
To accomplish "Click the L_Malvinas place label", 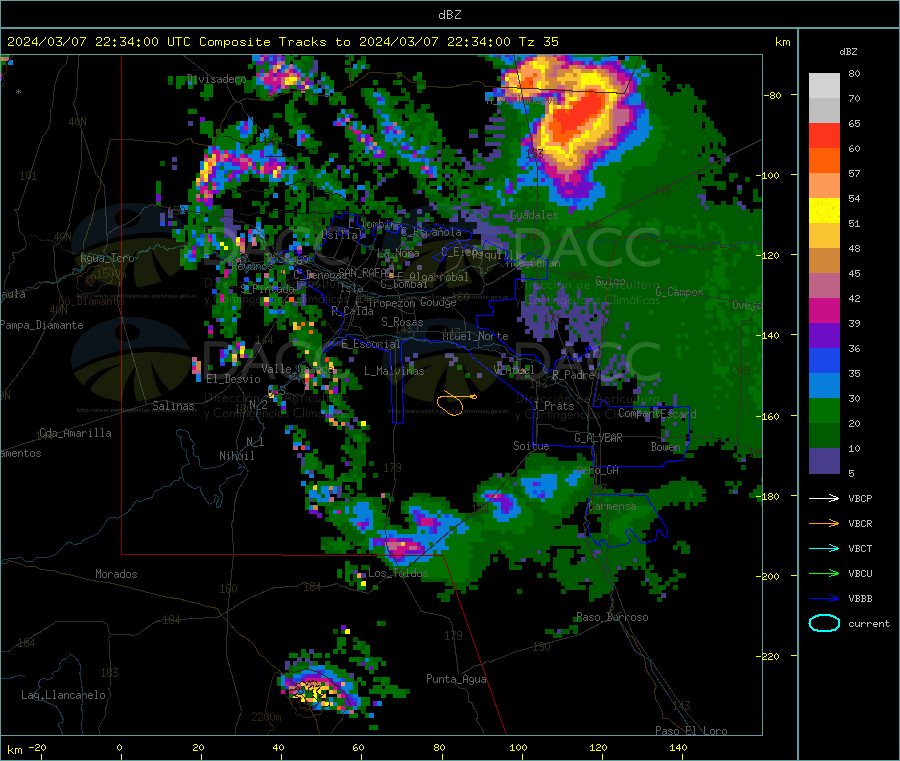I will point(394,371).
